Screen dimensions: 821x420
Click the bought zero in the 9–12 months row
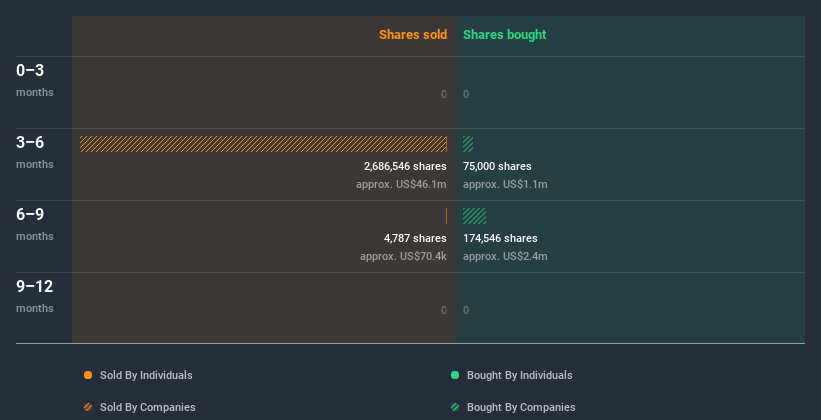tap(466, 310)
